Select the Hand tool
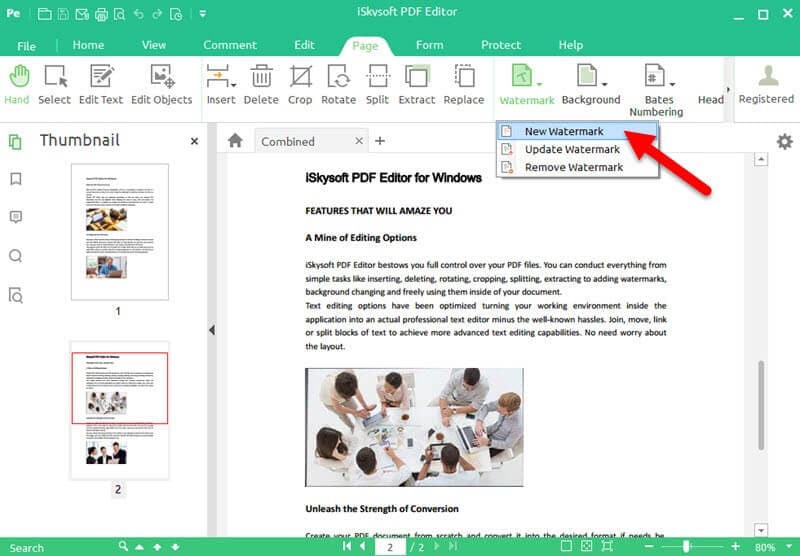The height and width of the screenshot is (556, 800). tap(18, 85)
